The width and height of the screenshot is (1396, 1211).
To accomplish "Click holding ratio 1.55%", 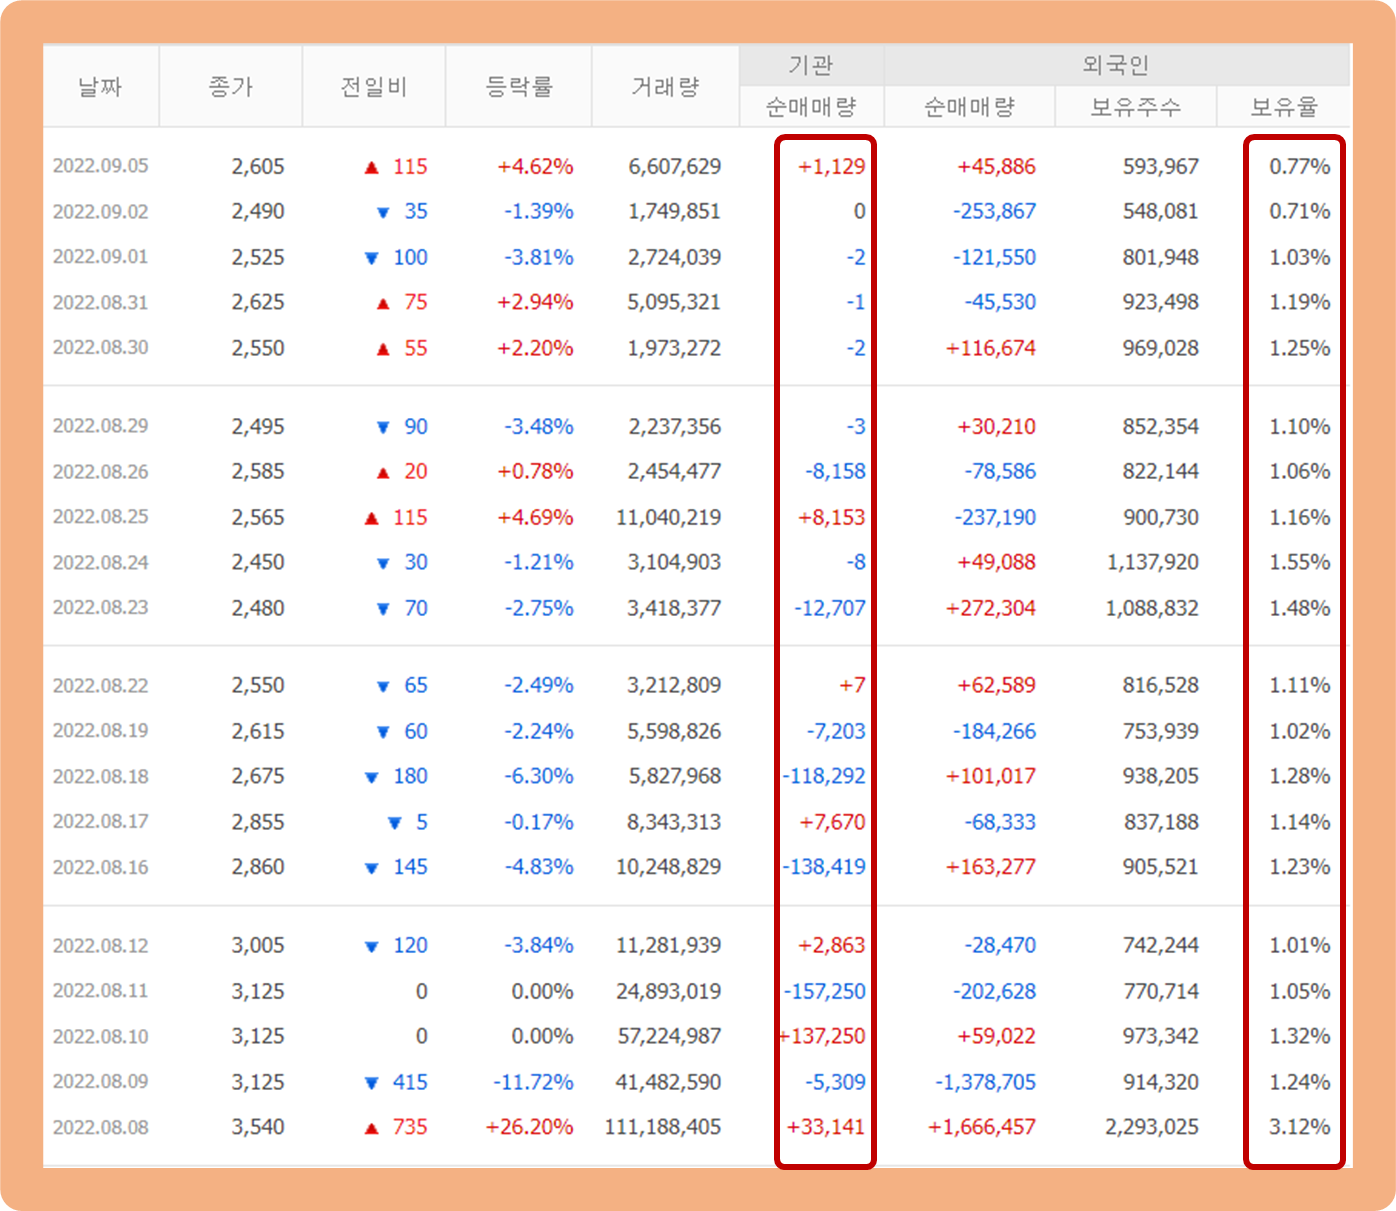I will (x=1300, y=562).
